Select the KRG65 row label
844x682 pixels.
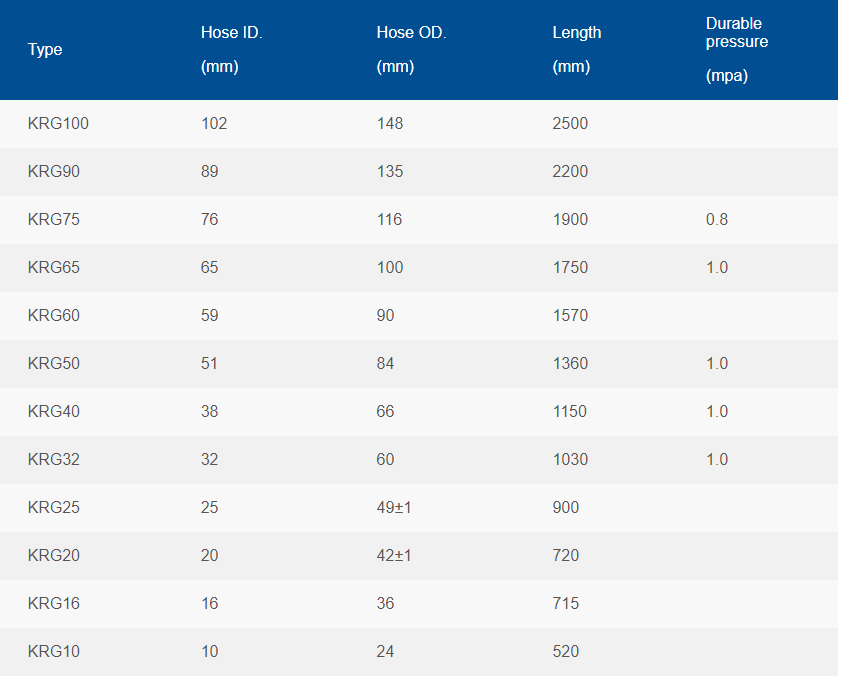click(x=54, y=268)
